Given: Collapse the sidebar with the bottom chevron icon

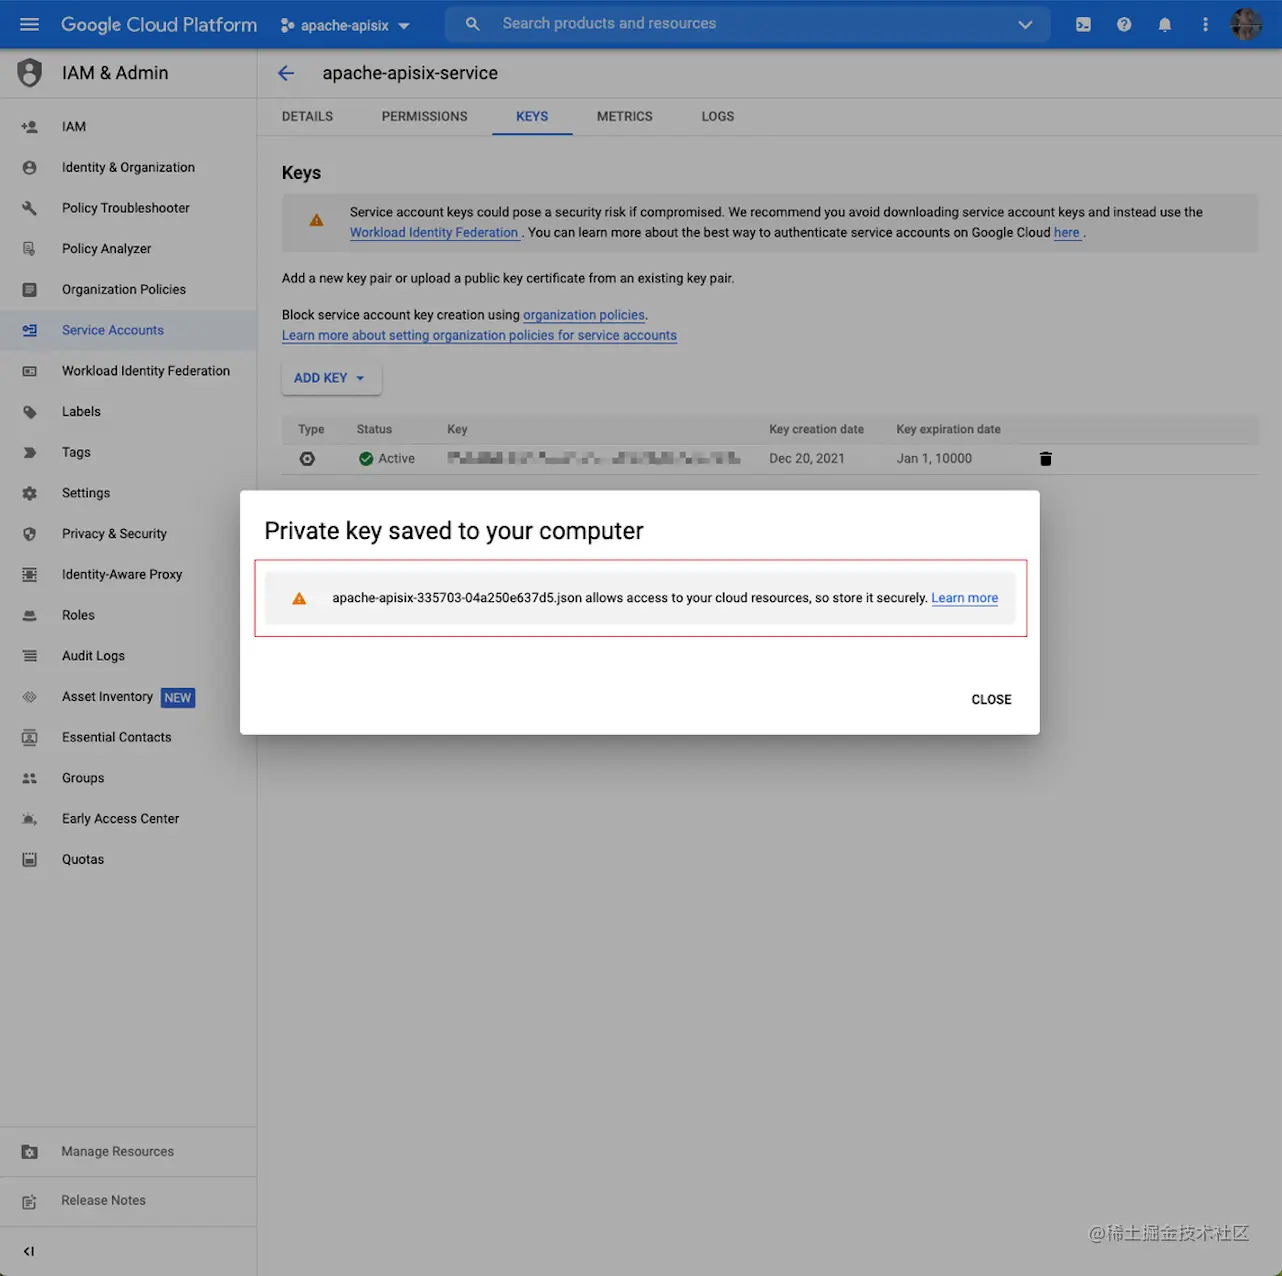Looking at the screenshot, I should (x=29, y=1251).
